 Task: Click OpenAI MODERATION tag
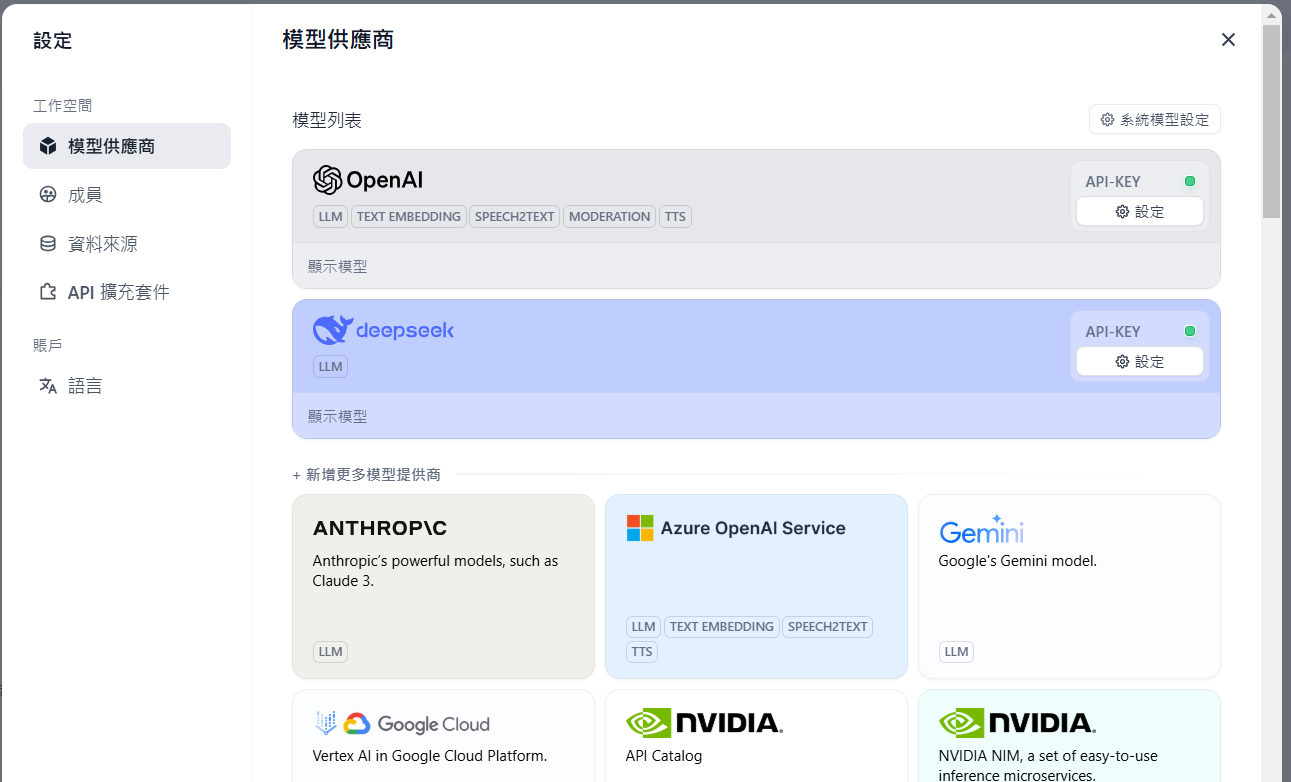pyautogui.click(x=609, y=216)
